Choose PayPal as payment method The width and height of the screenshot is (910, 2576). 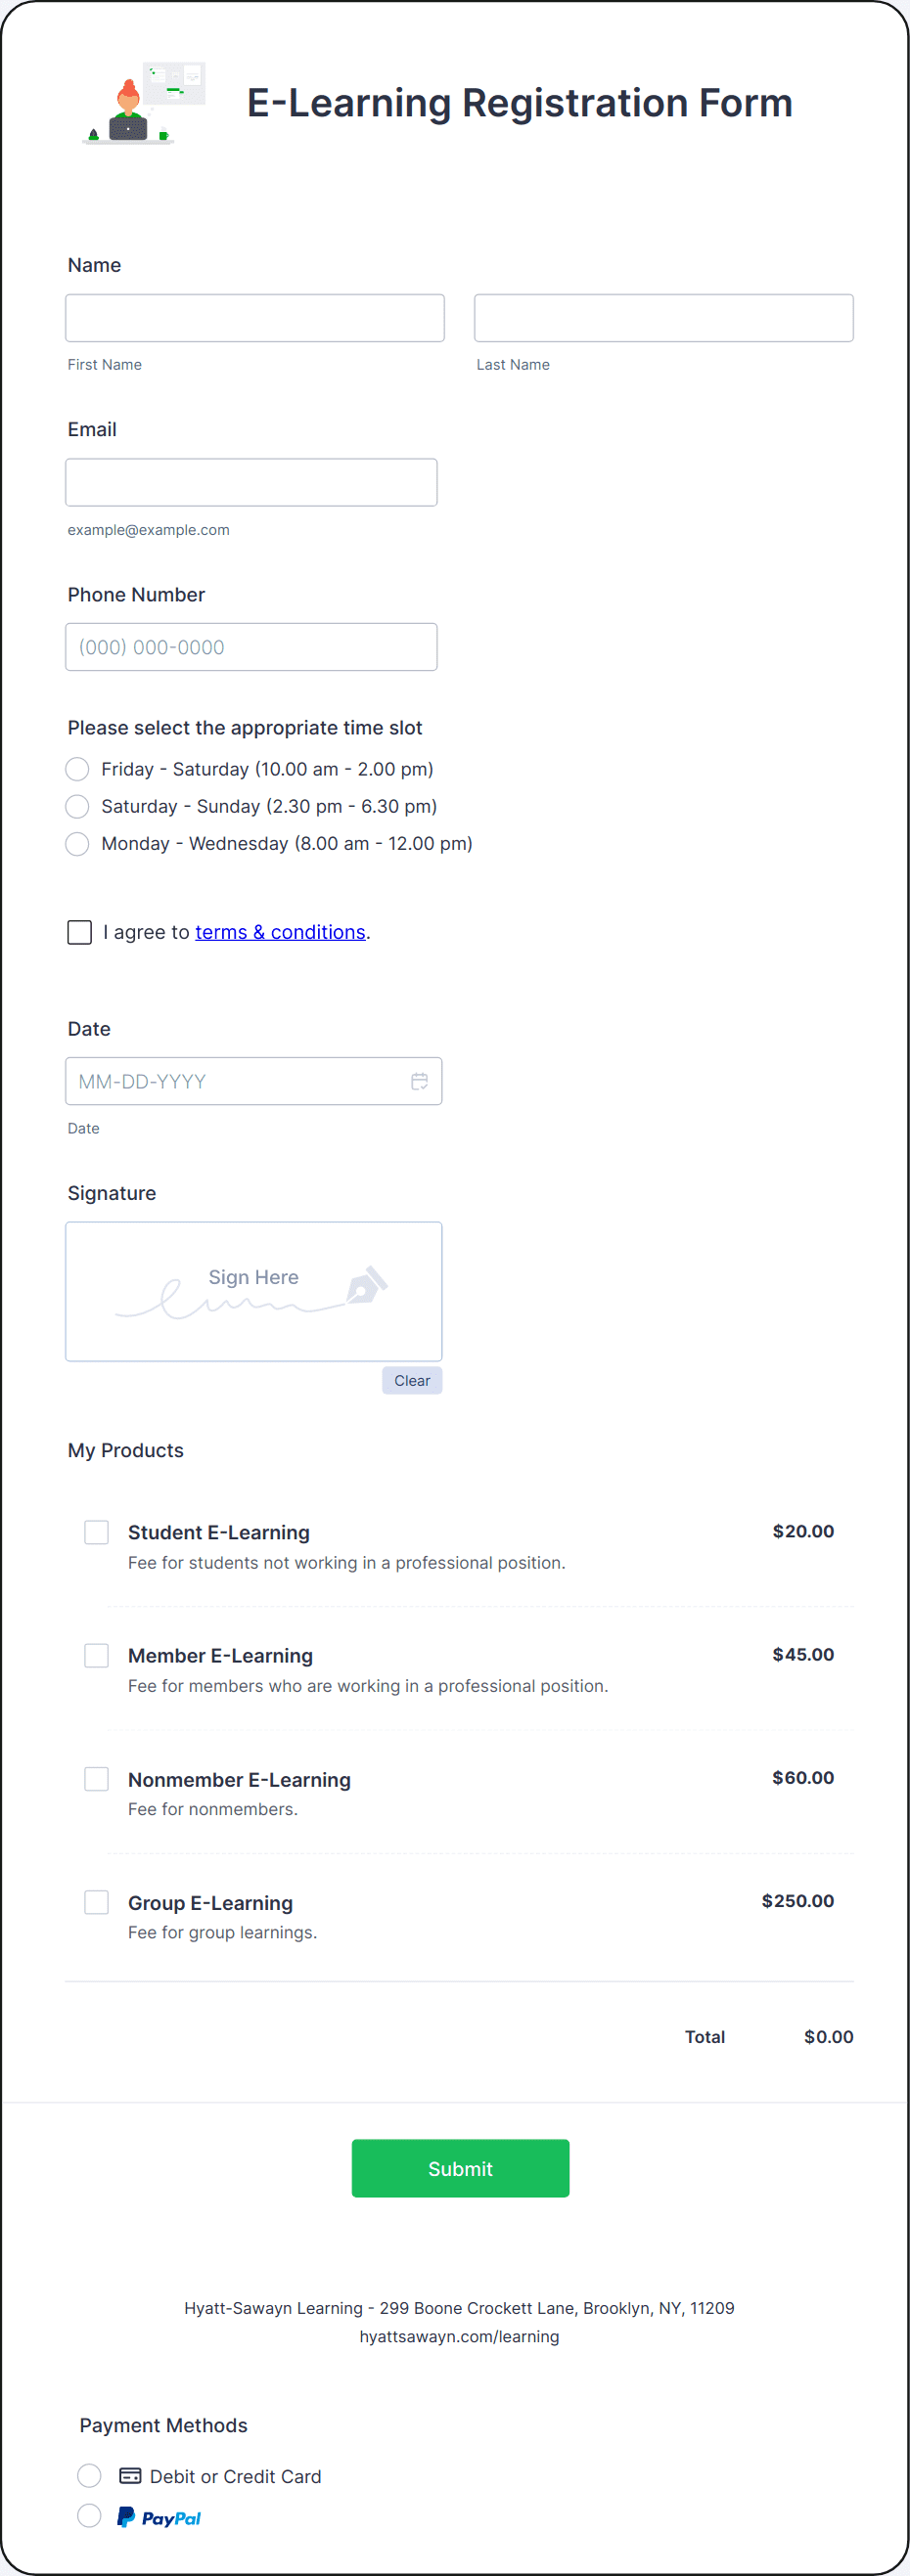click(89, 2516)
